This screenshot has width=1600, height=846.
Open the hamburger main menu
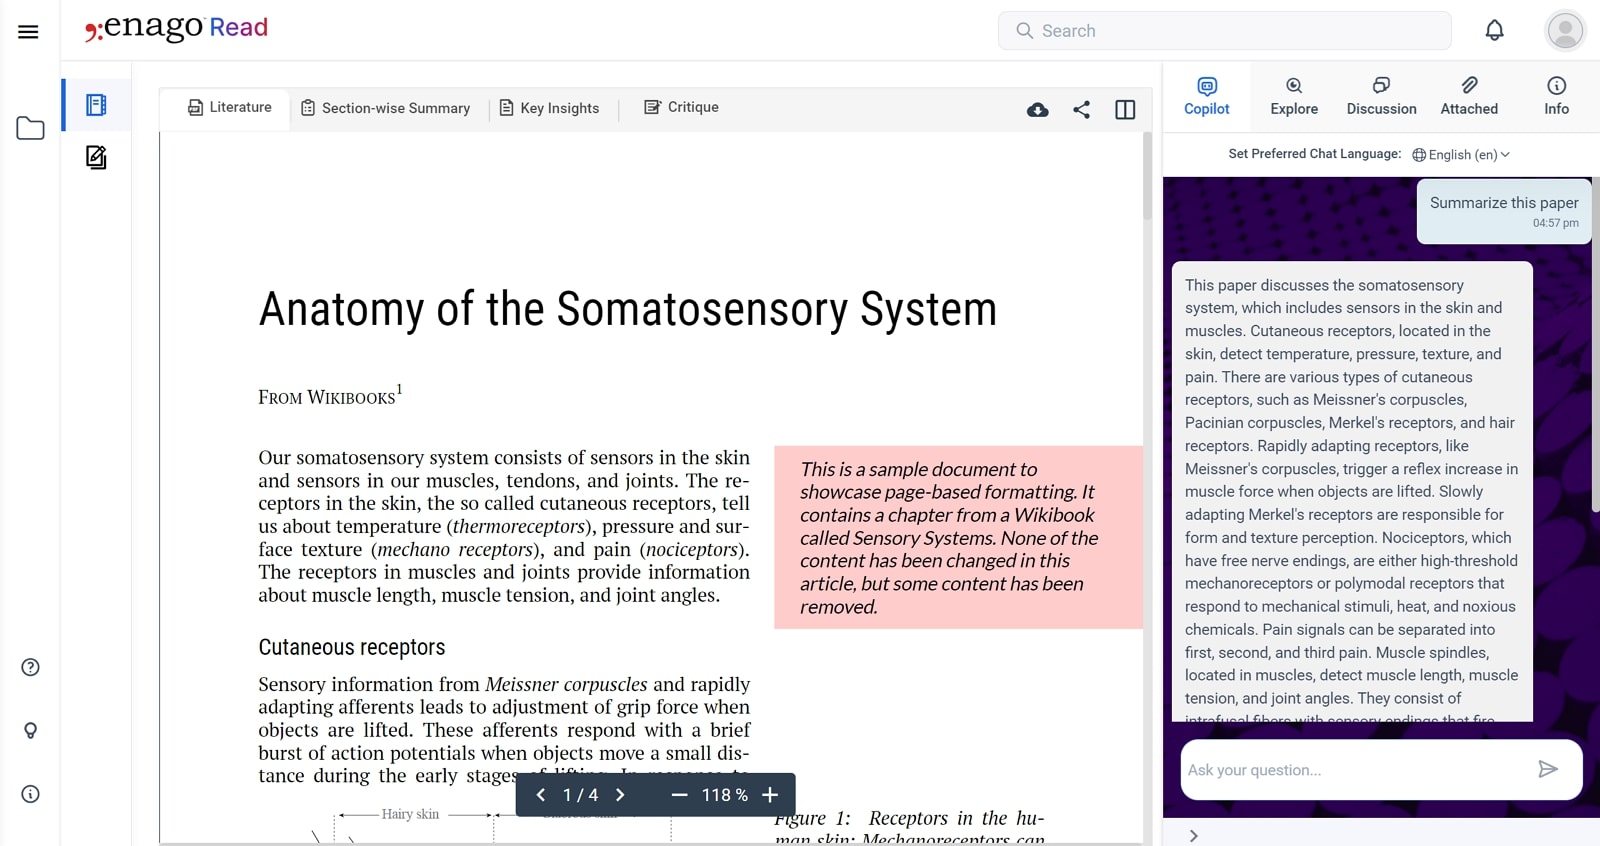(28, 31)
